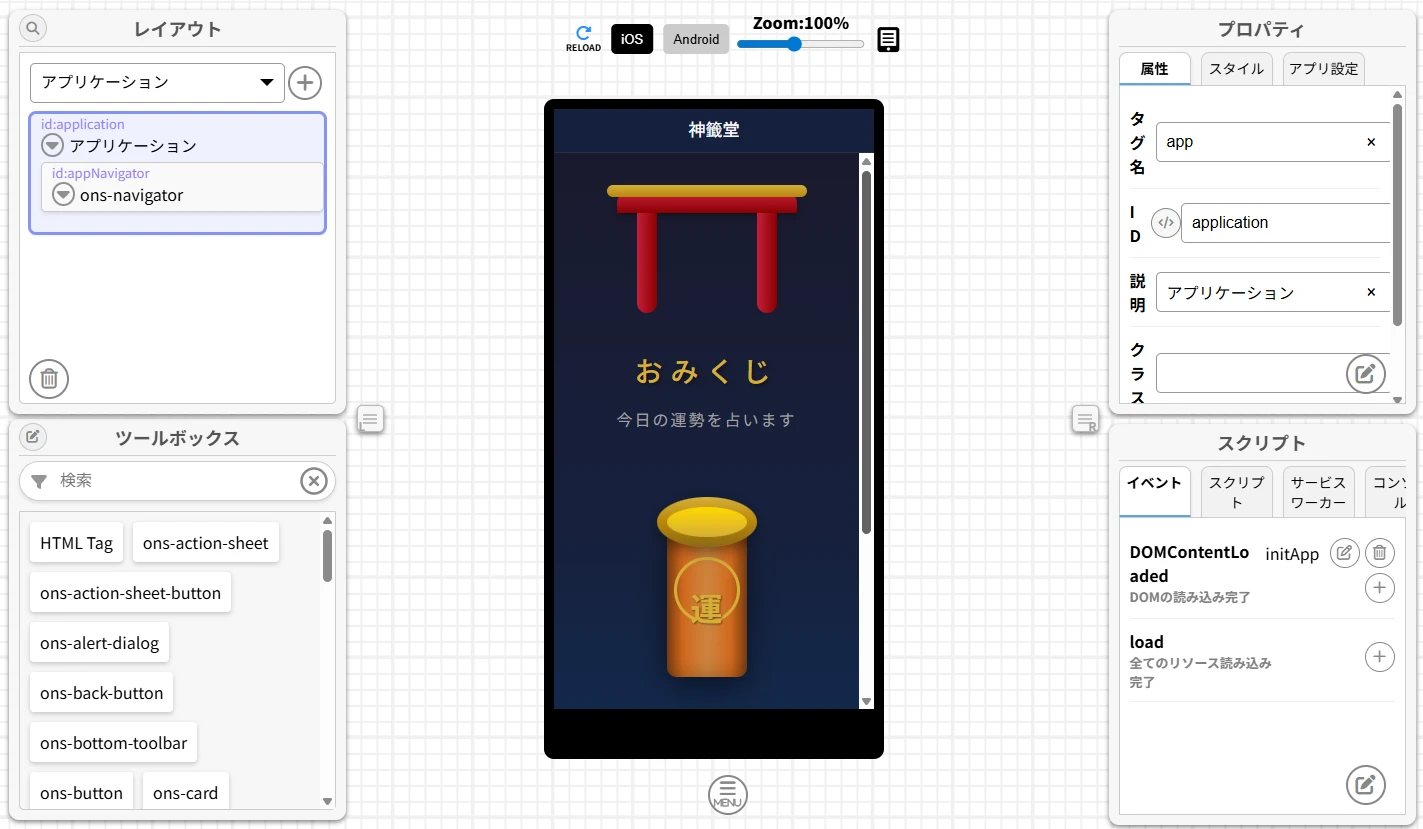
Task: Open the search icon in the レイアウト panel
Action: (x=31, y=28)
